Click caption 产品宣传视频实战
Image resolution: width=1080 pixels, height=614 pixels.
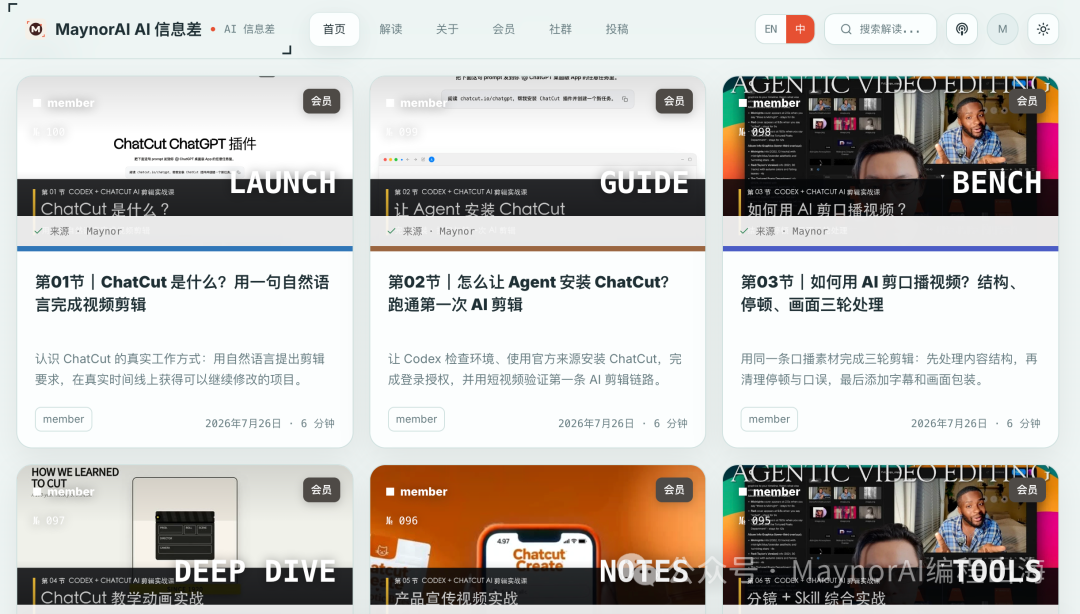click(x=456, y=597)
